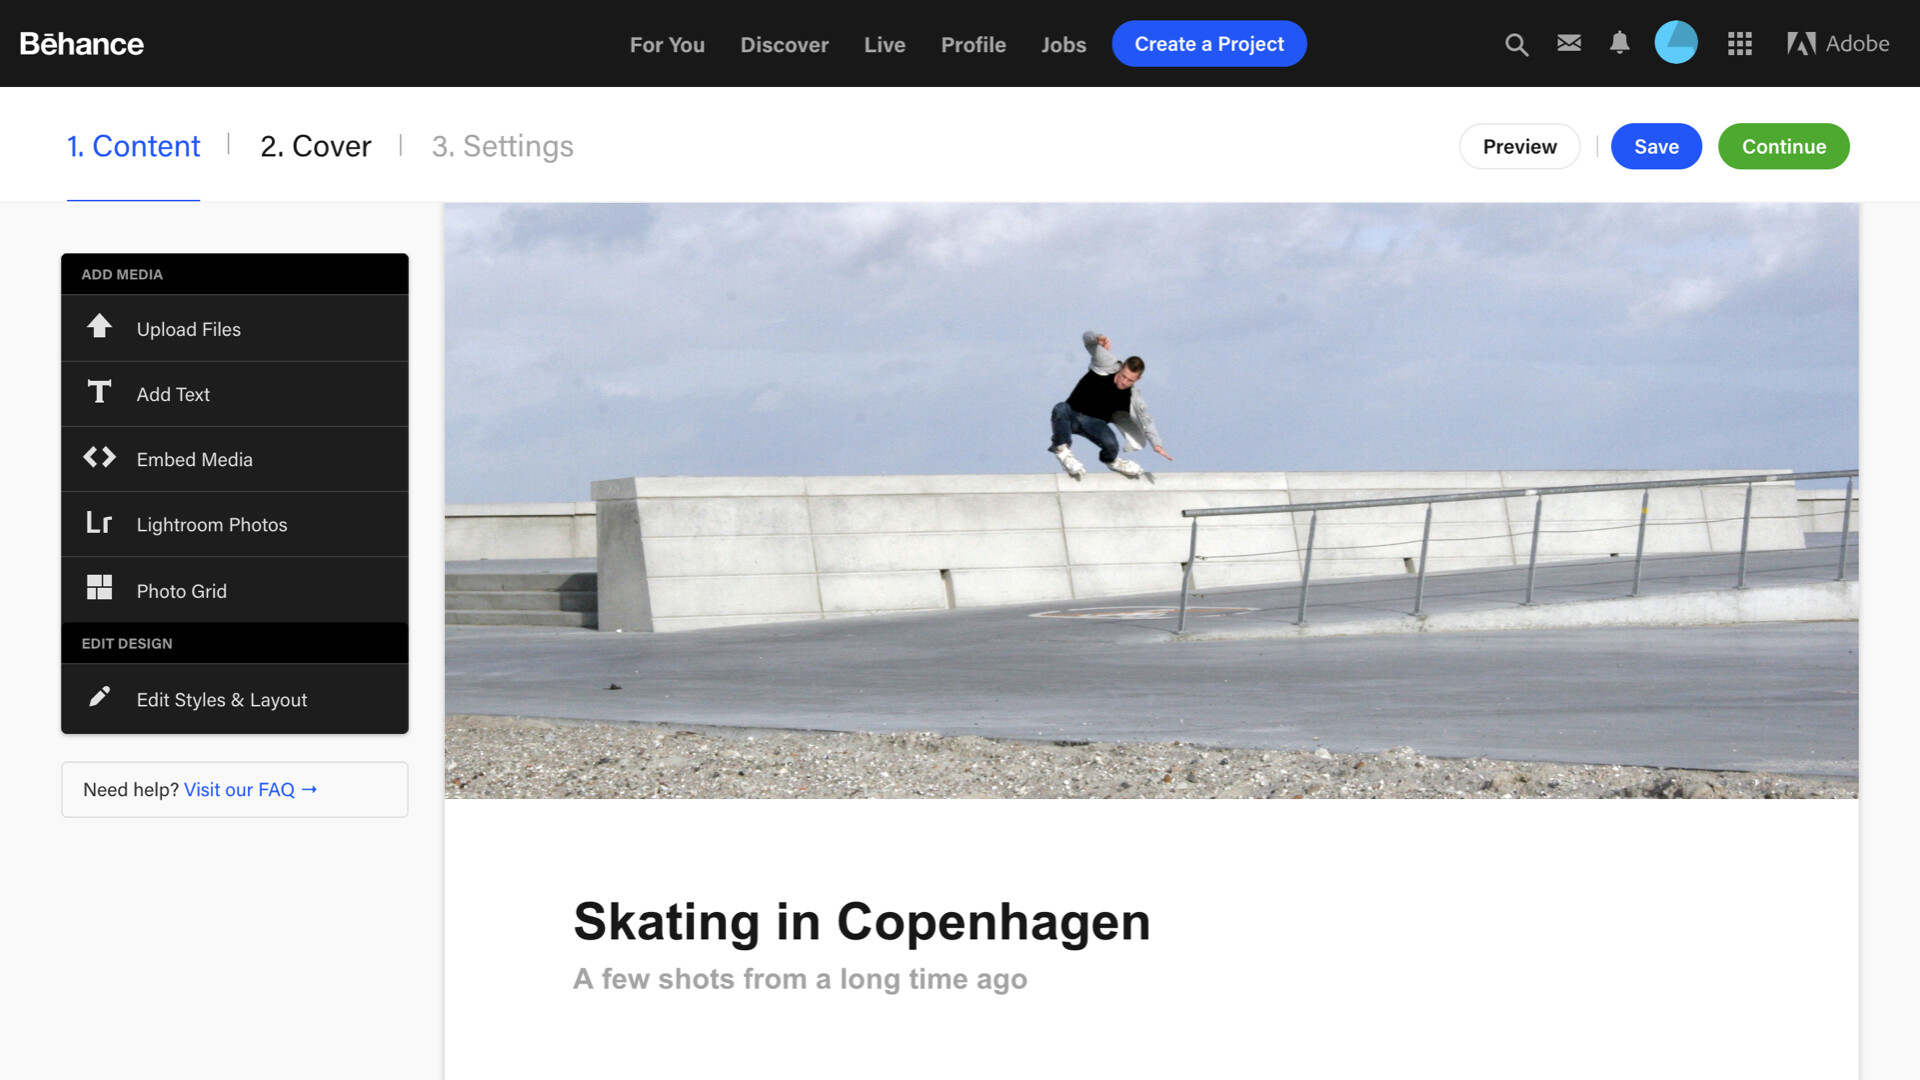Click the Upload Files arrow icon
1920x1080 pixels.
tap(99, 326)
